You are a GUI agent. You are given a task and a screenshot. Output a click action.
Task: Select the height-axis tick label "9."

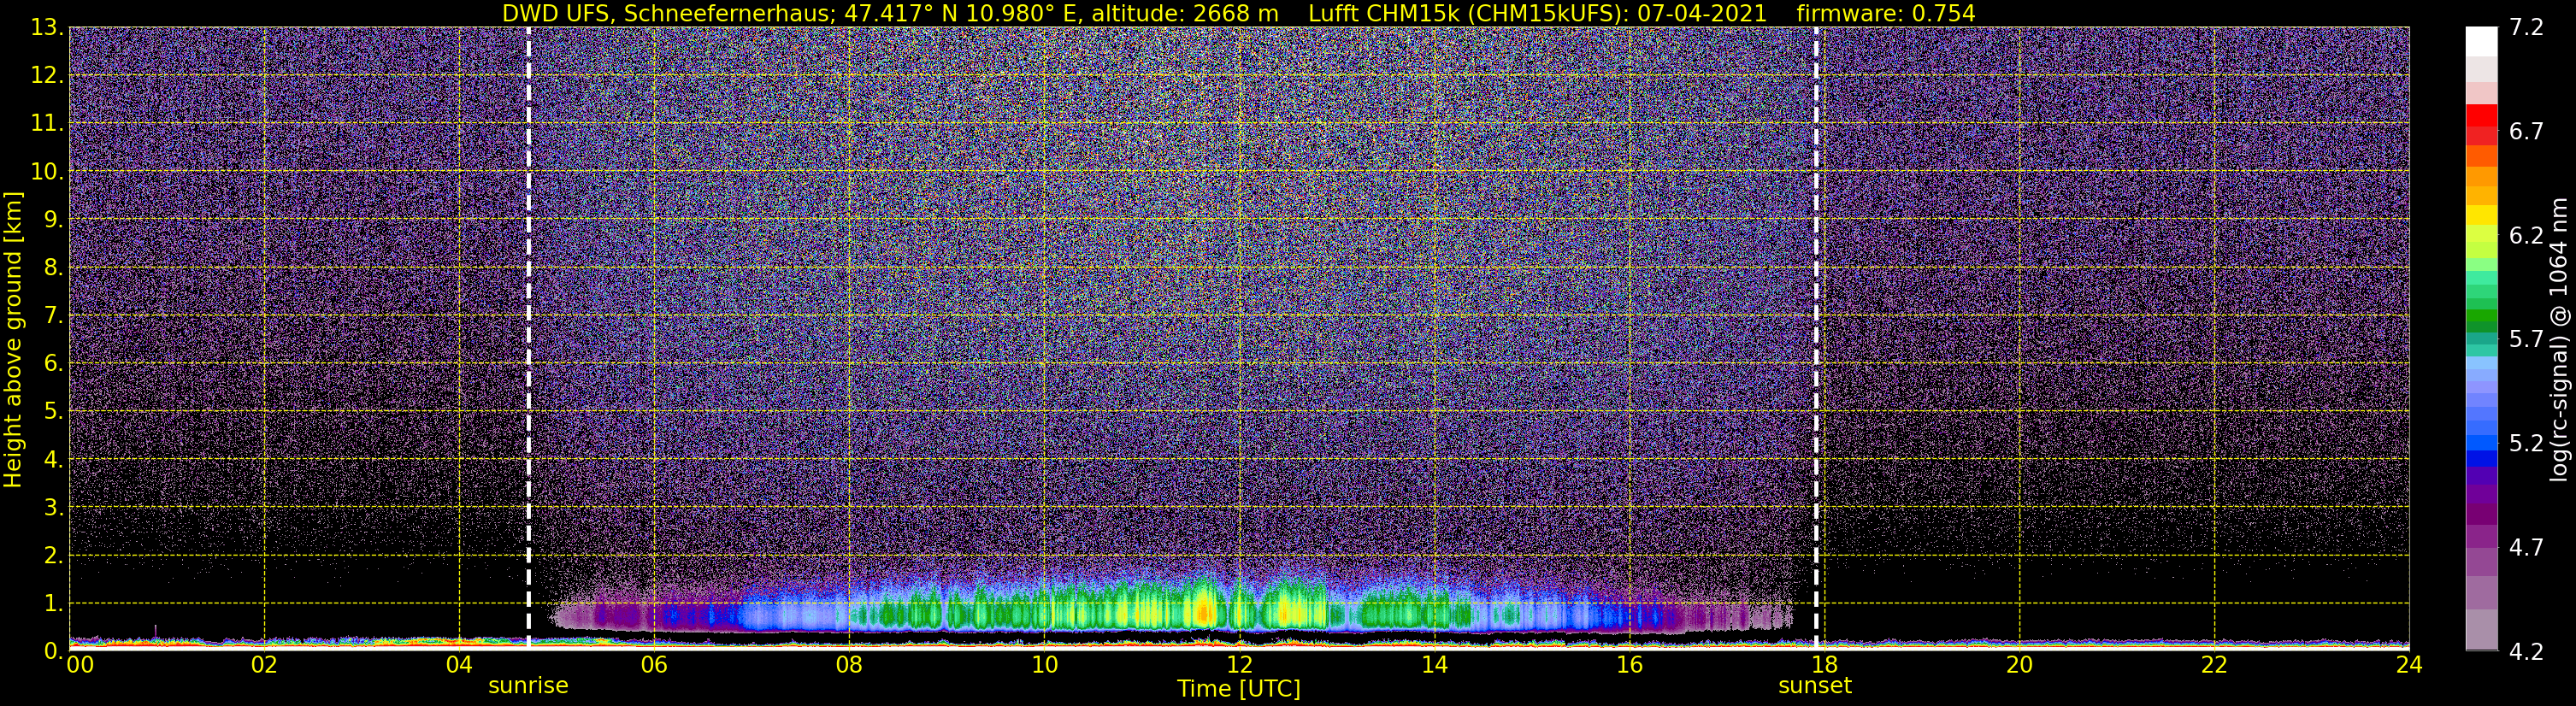52,220
